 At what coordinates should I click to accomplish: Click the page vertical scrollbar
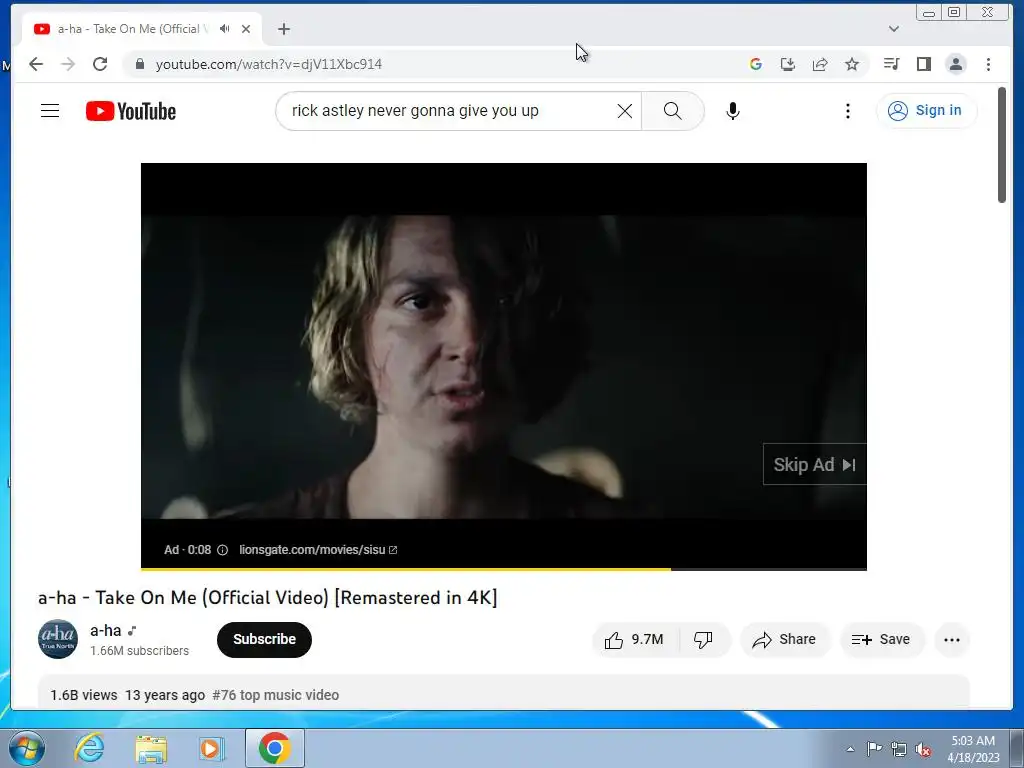[x=1002, y=145]
